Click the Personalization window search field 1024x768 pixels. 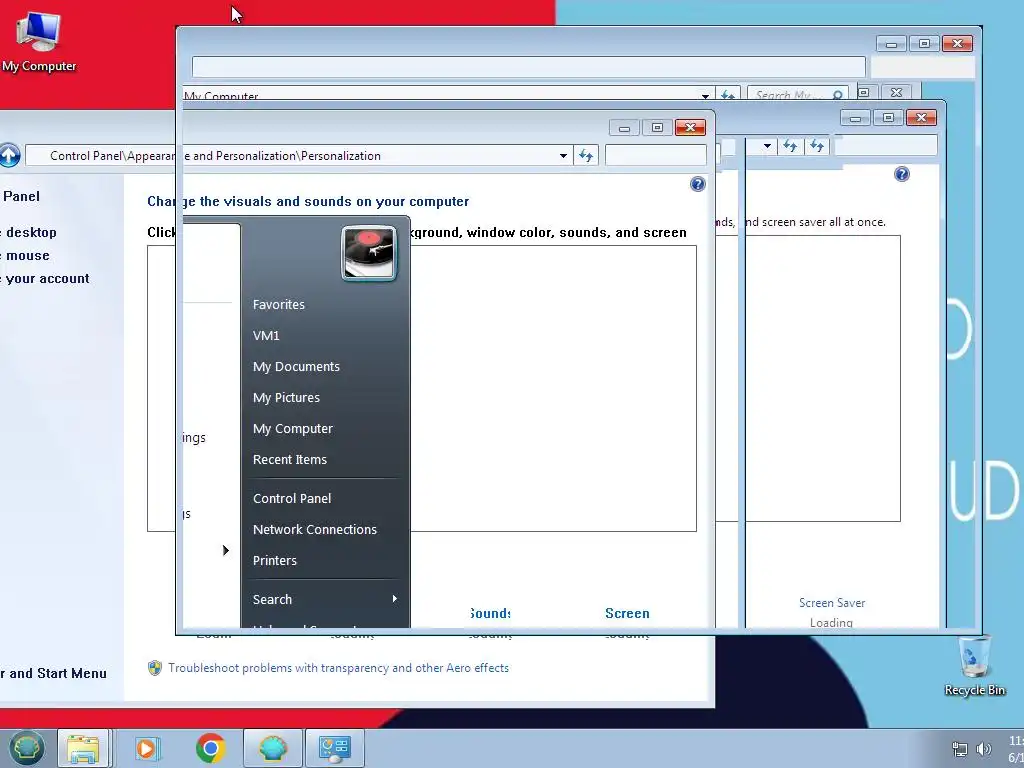[656, 155]
